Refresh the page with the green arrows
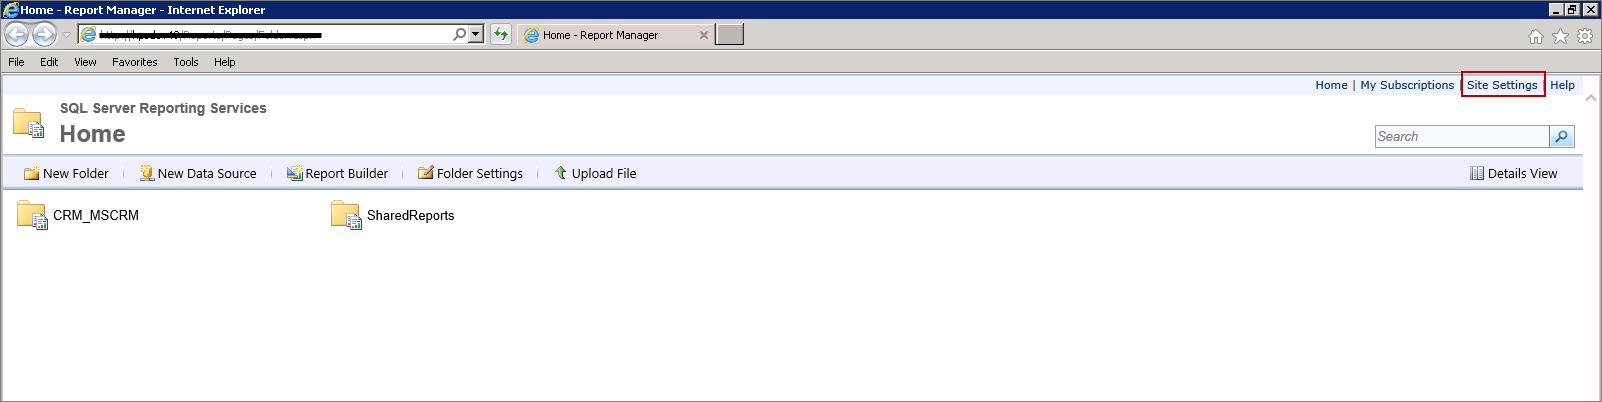Viewport: 1602px width, 402px height. click(x=501, y=34)
